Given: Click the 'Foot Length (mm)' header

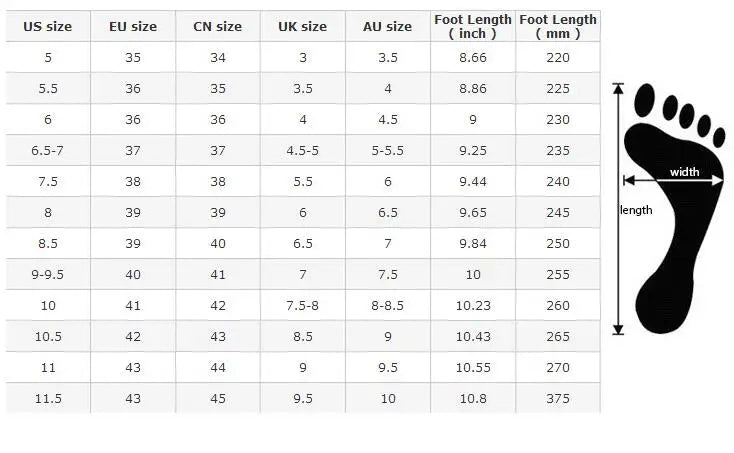Looking at the screenshot, I should point(558,27).
